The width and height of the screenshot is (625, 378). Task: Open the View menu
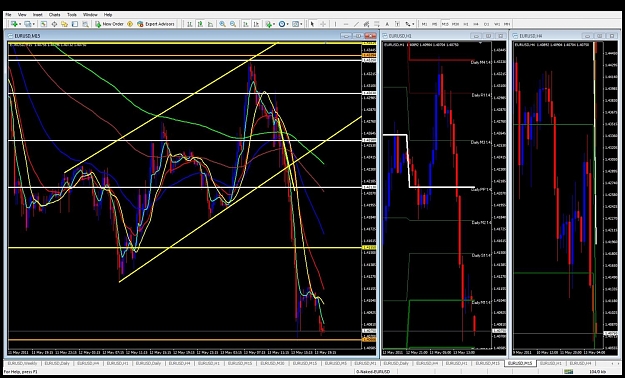pos(22,15)
